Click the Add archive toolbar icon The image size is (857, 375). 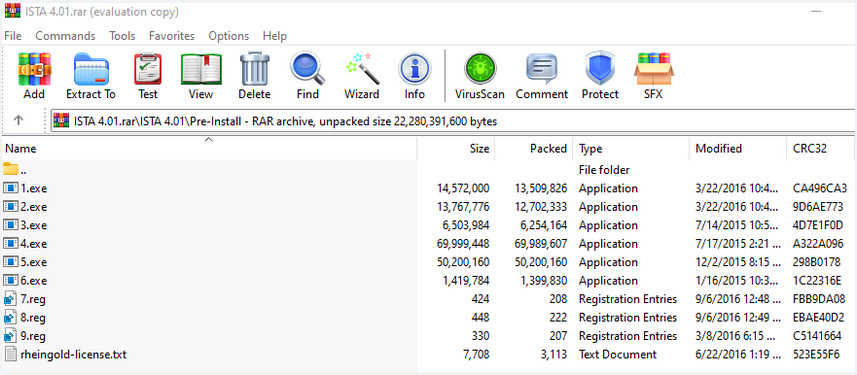point(34,69)
